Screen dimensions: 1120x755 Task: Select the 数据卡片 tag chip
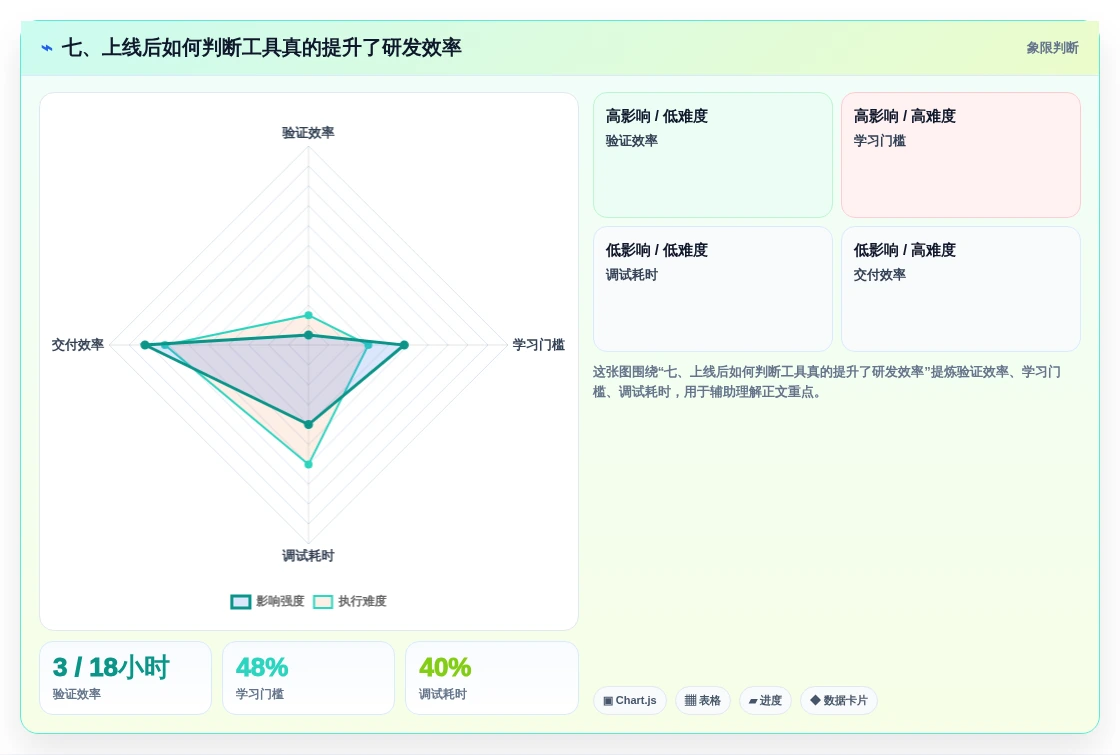click(x=839, y=700)
